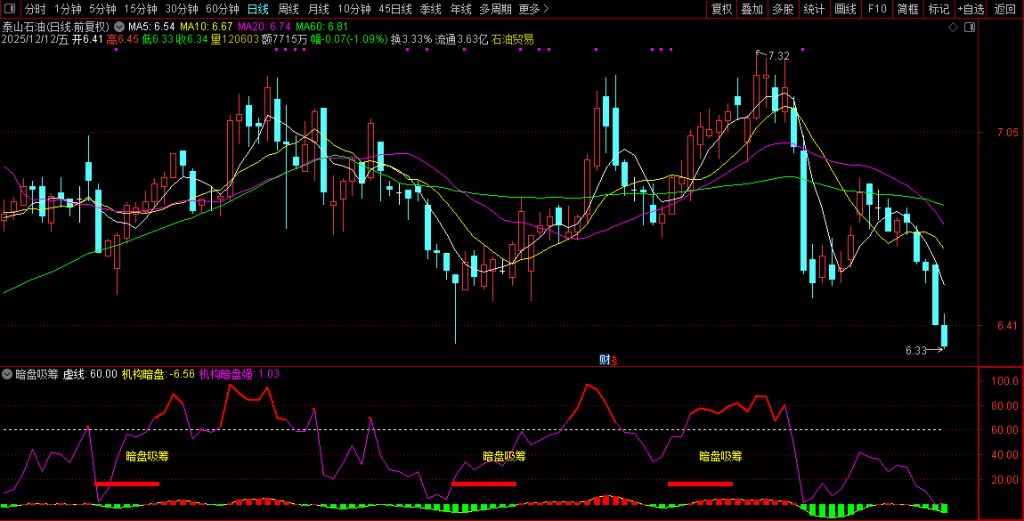Expand 更多 periods menu
This screenshot has width=1024, height=521.
534,9
